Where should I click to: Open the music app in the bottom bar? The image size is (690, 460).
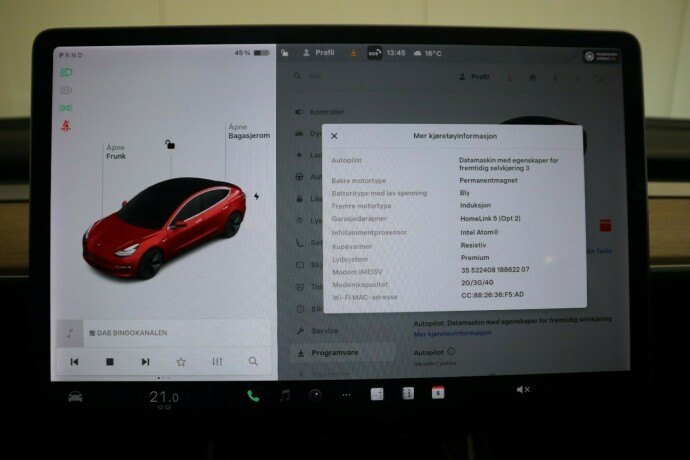[285, 395]
